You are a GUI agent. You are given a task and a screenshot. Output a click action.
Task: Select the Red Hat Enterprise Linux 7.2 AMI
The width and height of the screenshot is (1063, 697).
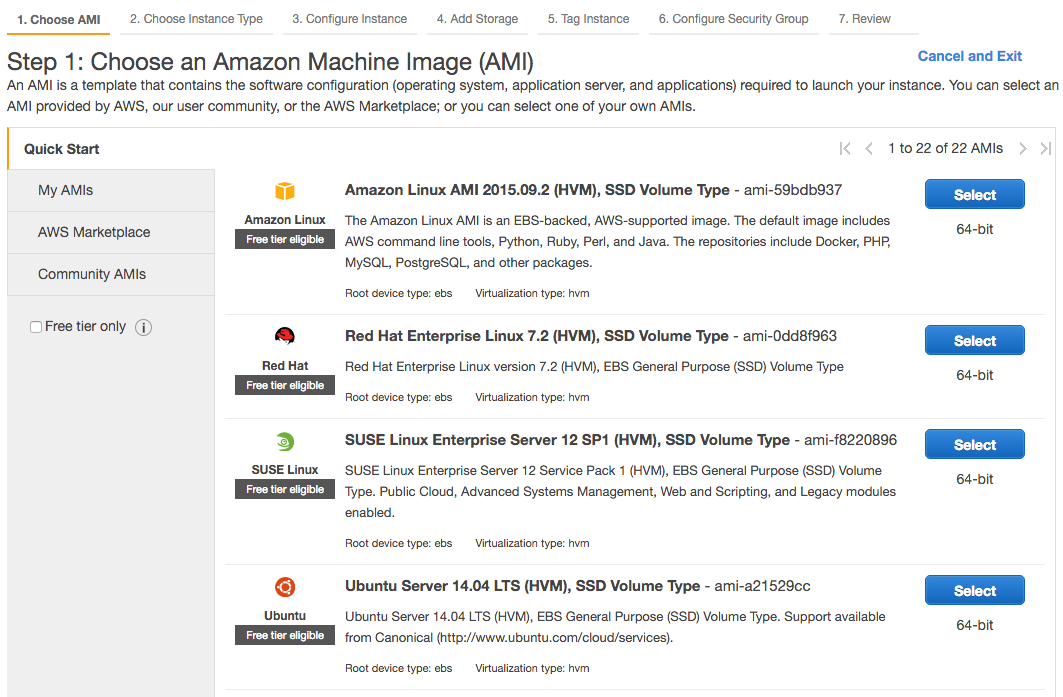click(974, 340)
